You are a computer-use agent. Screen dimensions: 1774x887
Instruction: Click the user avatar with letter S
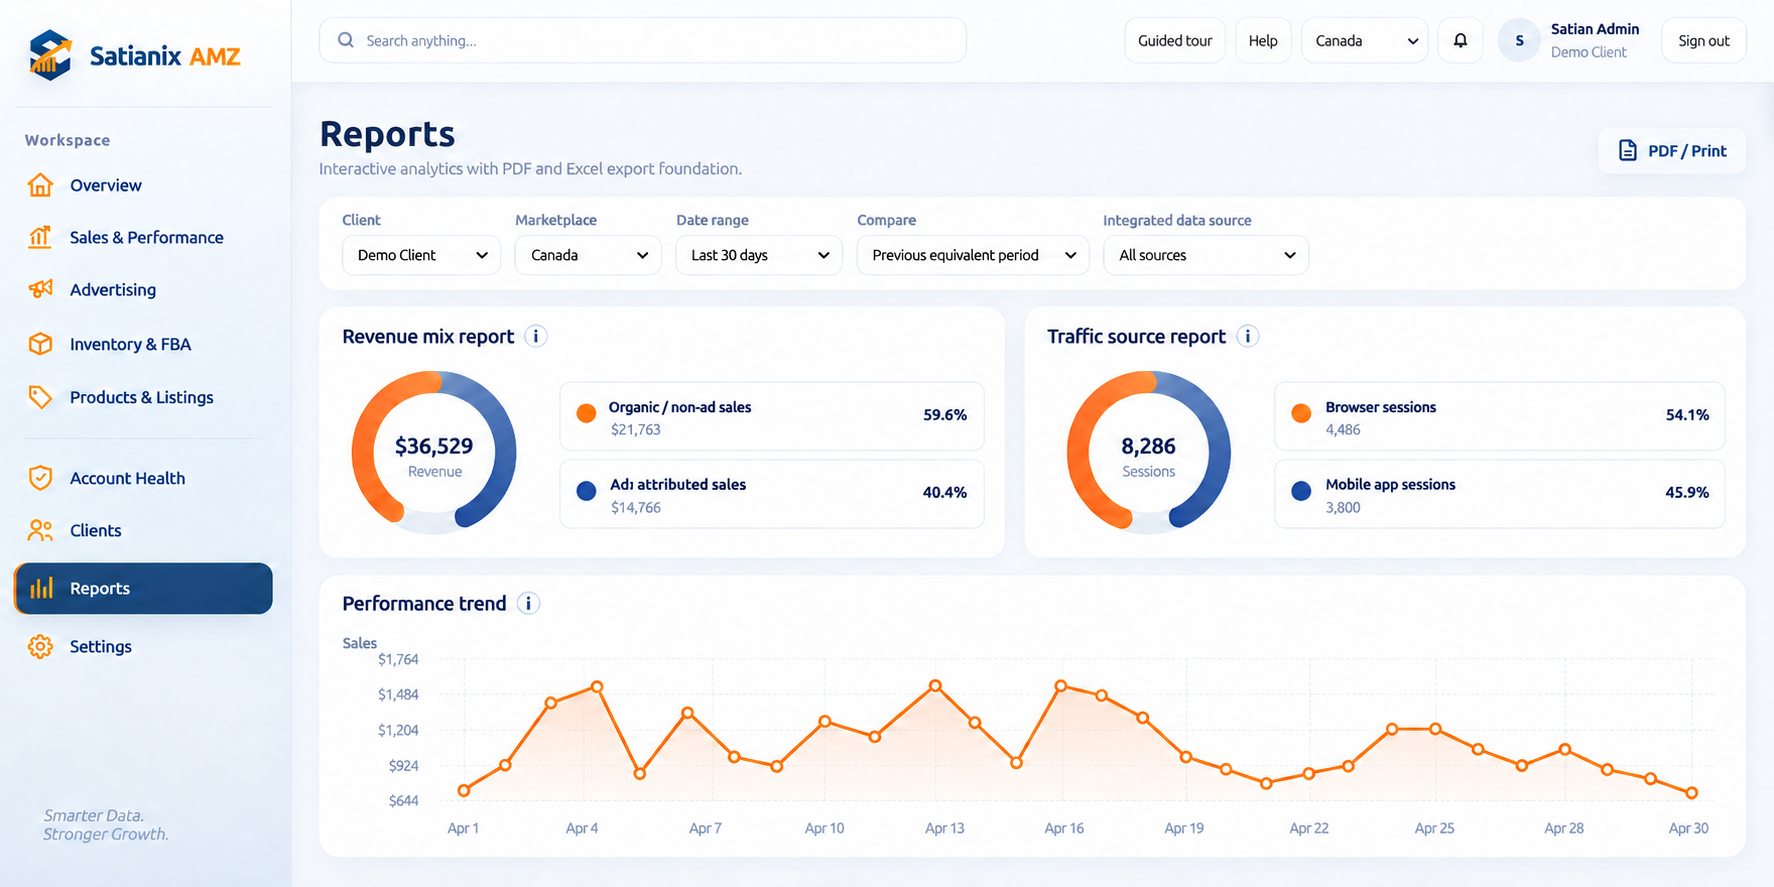coord(1519,41)
